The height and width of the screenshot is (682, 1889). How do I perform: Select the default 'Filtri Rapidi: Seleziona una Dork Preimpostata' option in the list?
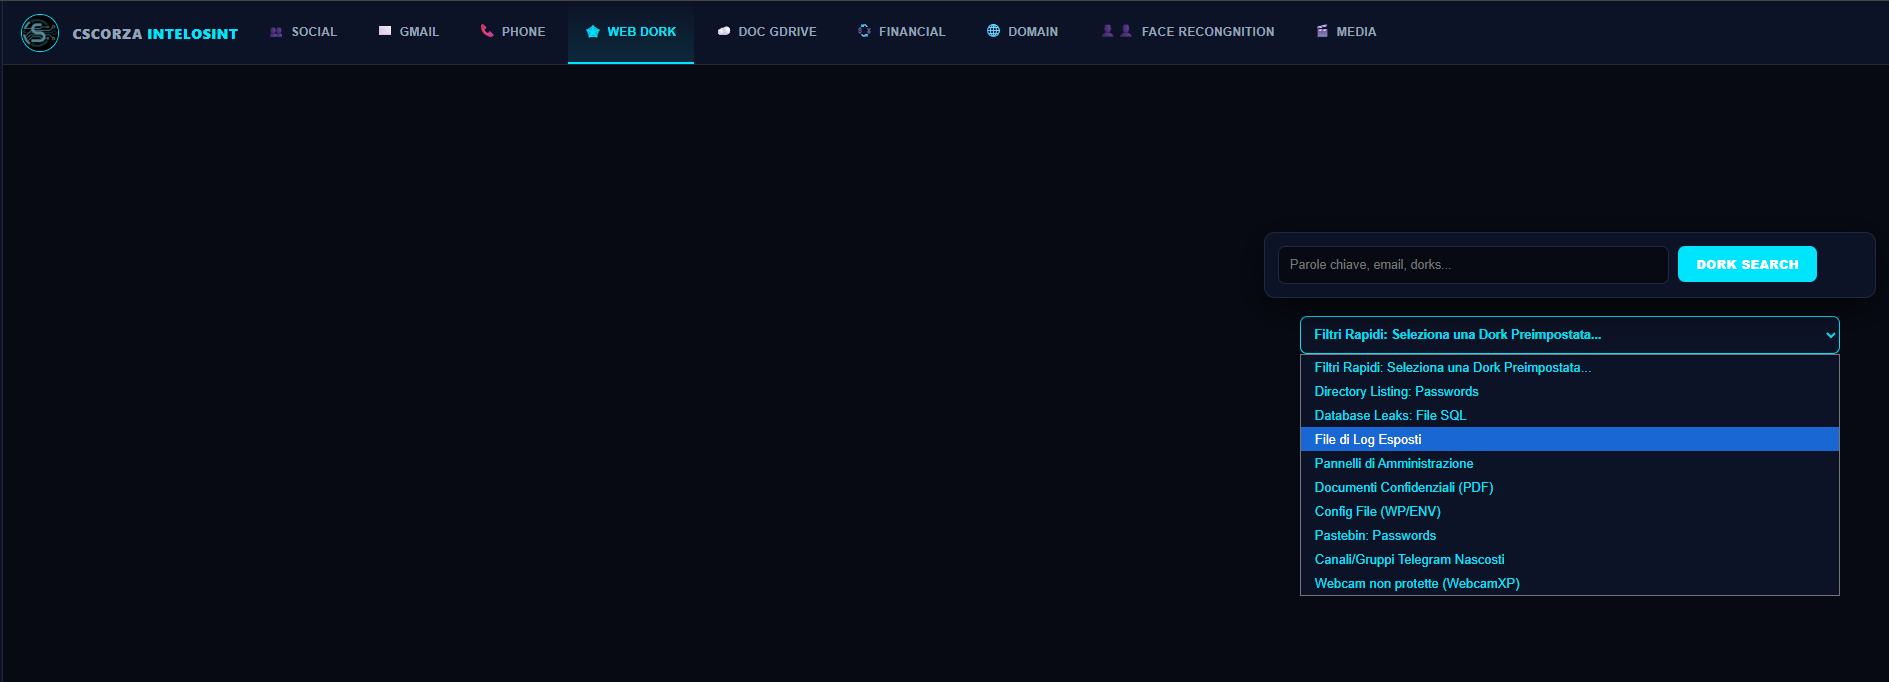click(1569, 368)
